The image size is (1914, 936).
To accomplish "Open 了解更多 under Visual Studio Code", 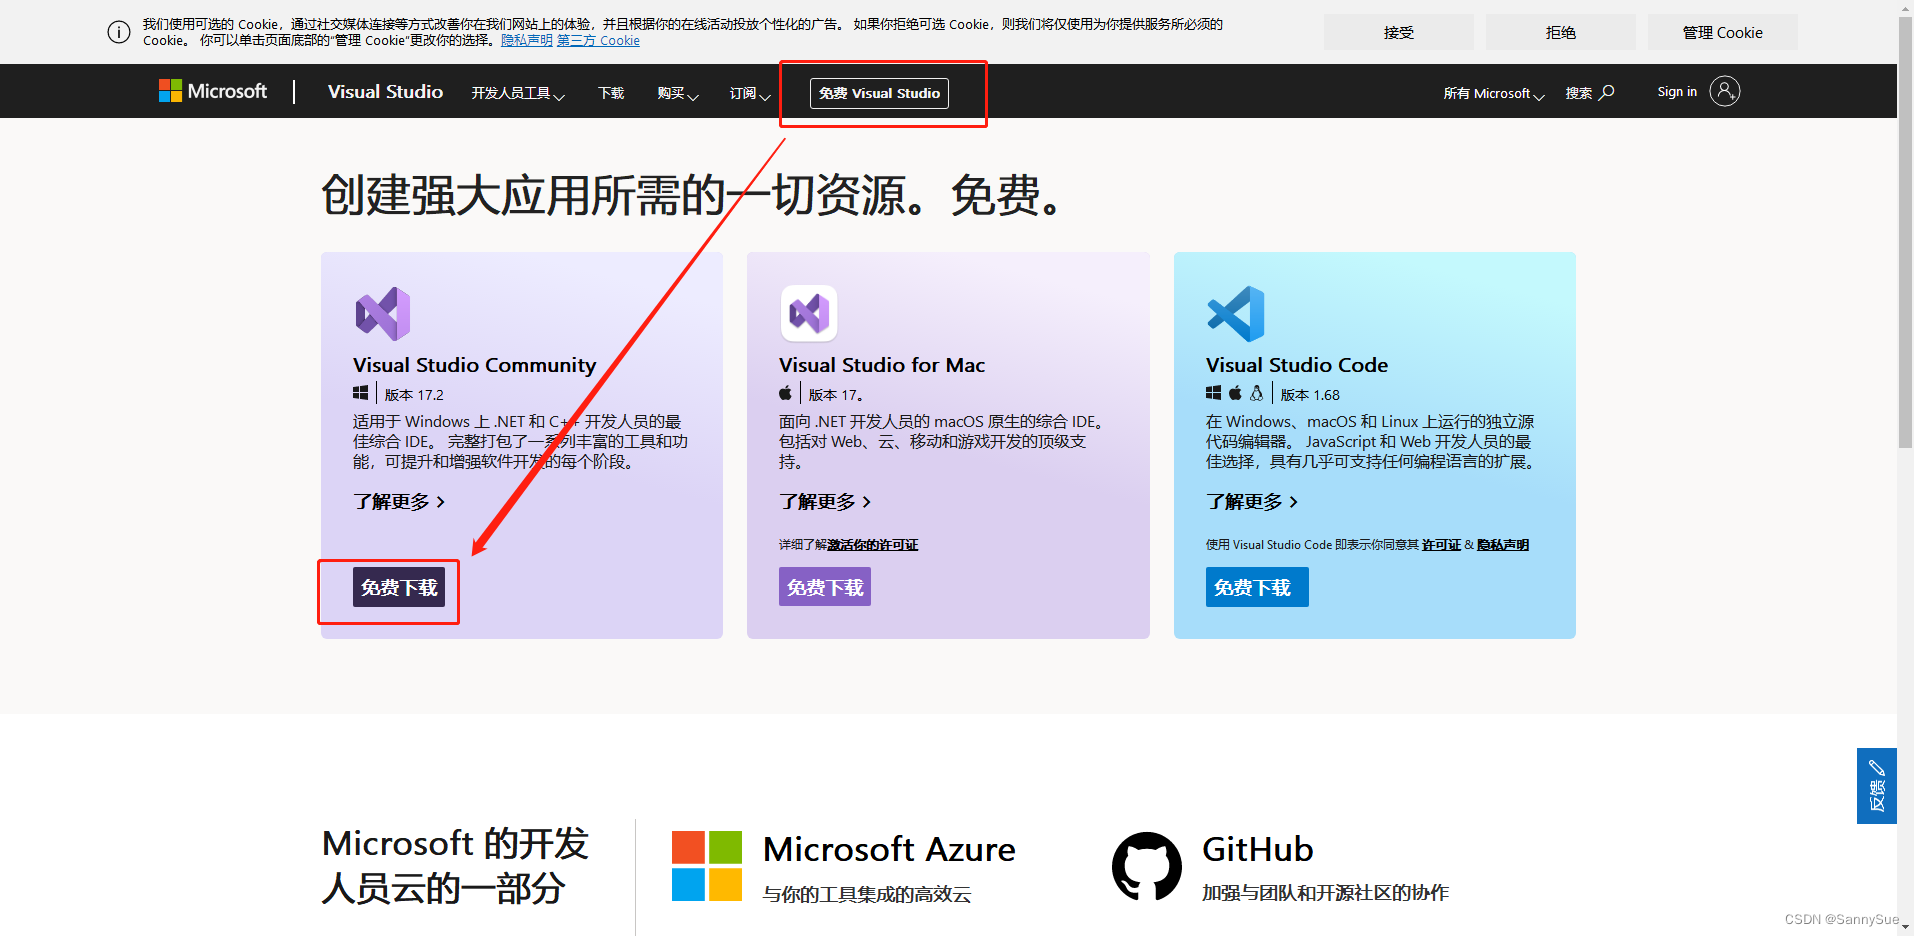I will click(x=1252, y=501).
